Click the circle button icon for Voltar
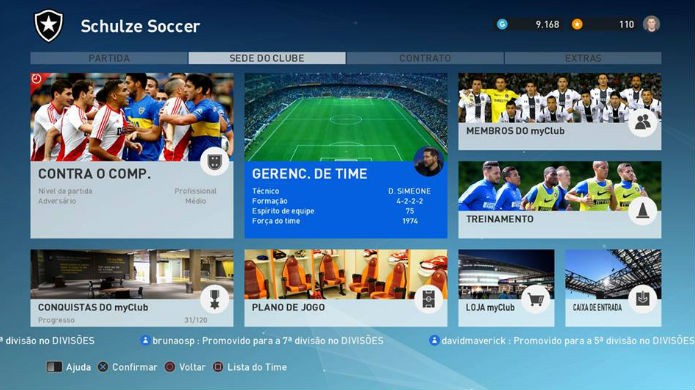The width and height of the screenshot is (695, 390). pos(170,367)
